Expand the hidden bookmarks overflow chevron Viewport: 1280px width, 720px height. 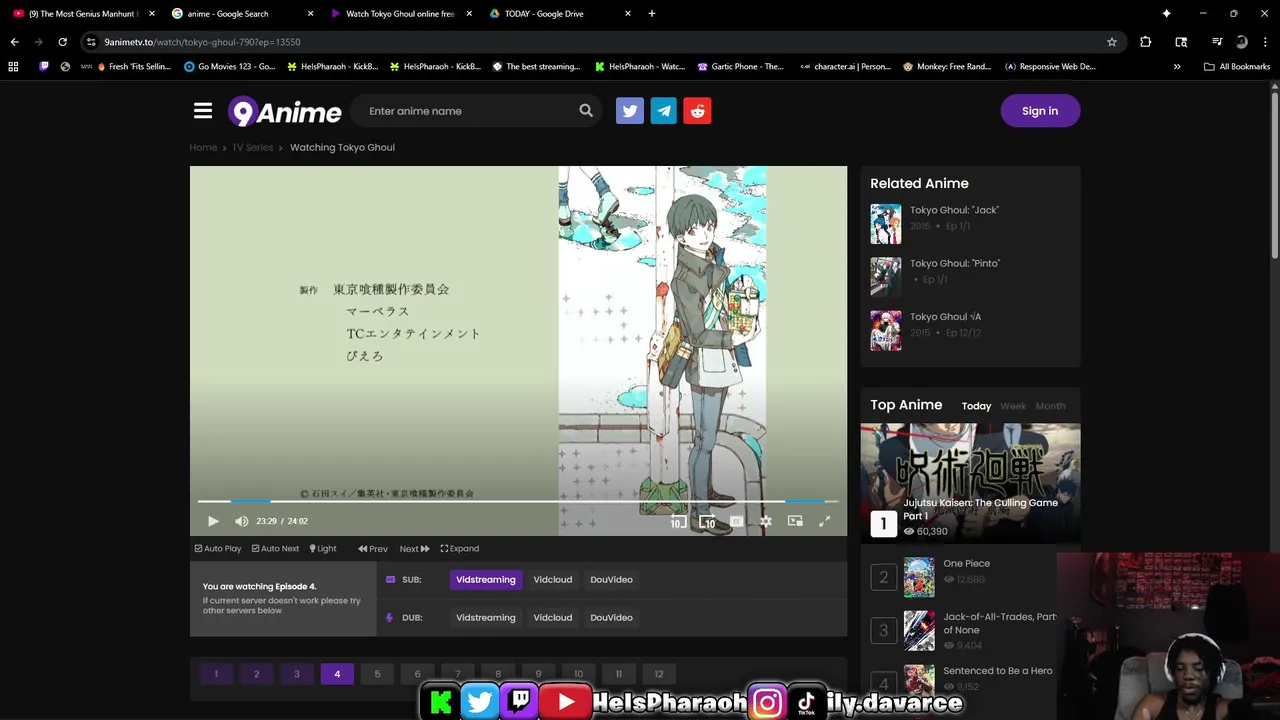(1177, 67)
